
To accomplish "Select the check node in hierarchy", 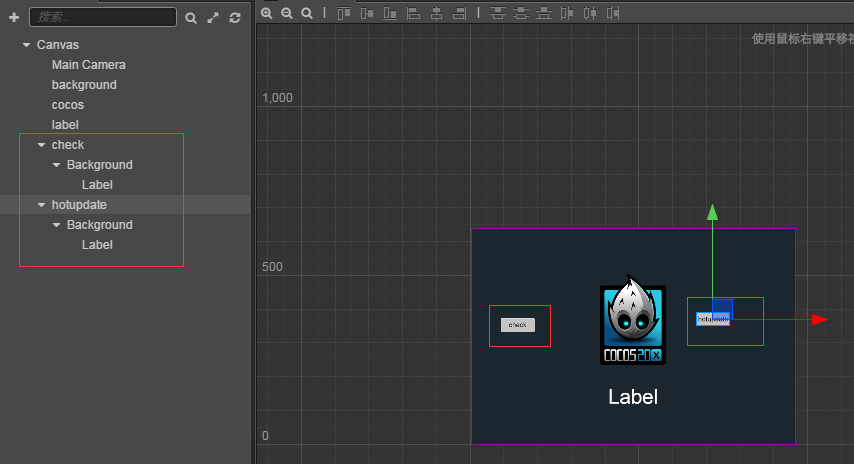I will coord(68,145).
